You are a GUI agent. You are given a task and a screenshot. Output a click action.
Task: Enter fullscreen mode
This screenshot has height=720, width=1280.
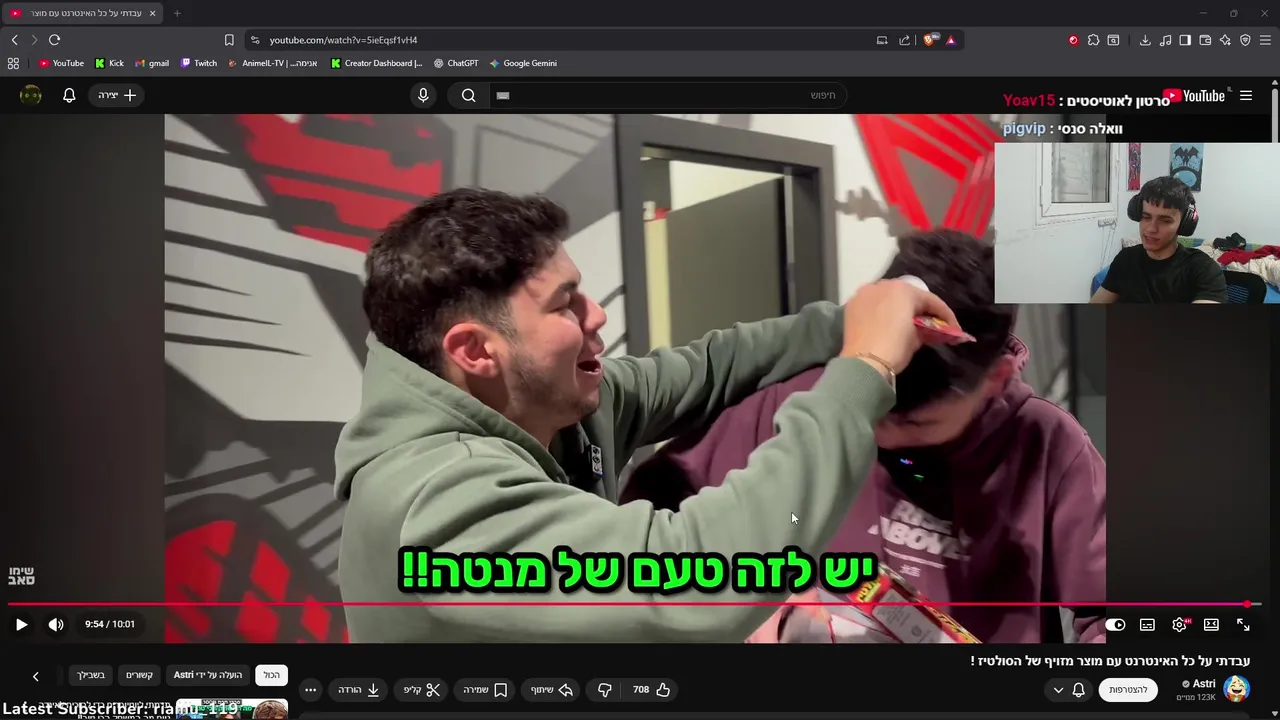coord(1243,624)
